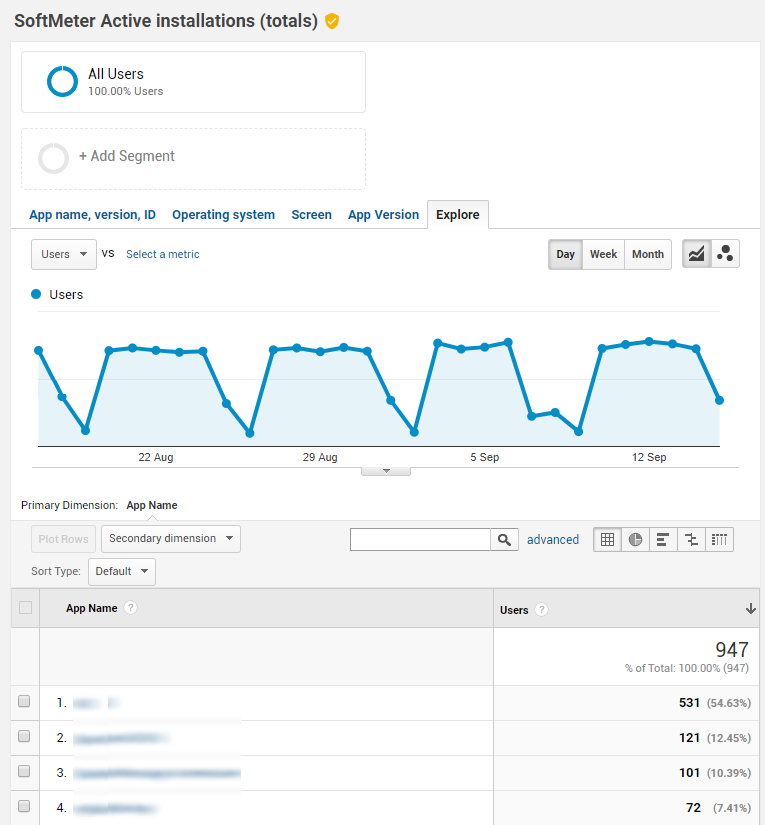Select the pie chart percentage view icon

[x=635, y=540]
